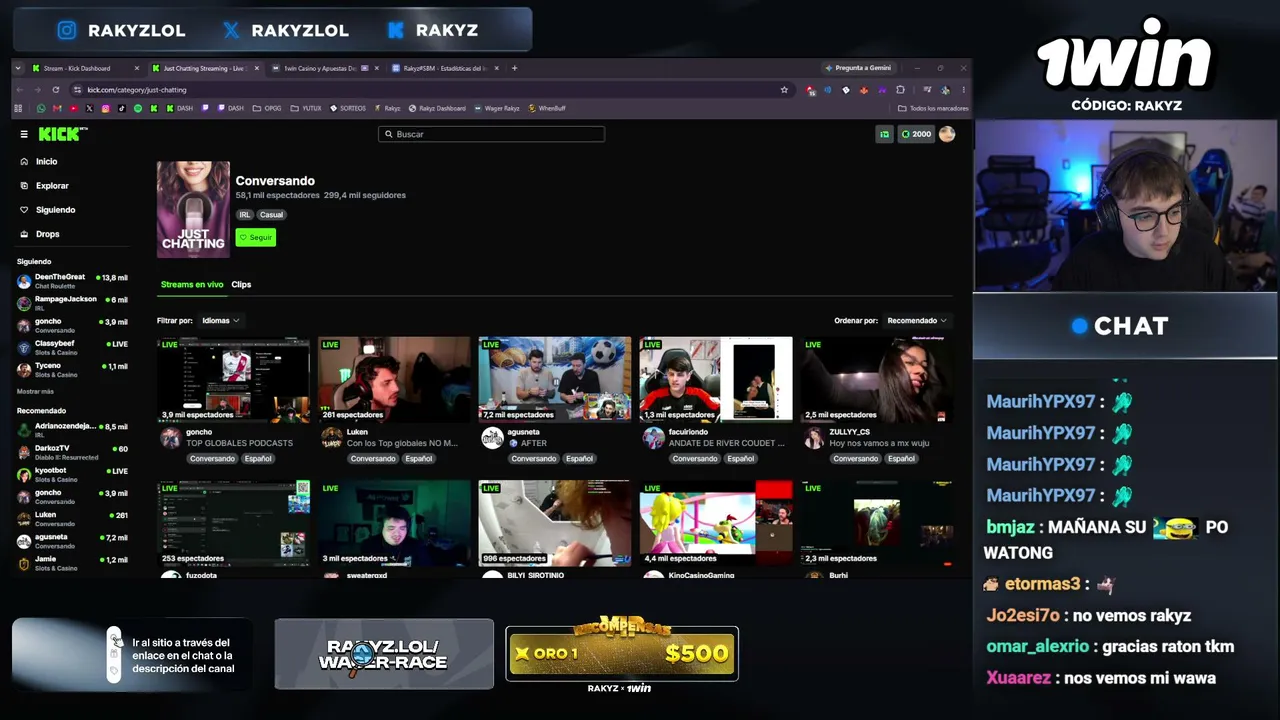Open the SORTEOS bookmark folder
Screen dimensions: 1280x720
(347, 108)
